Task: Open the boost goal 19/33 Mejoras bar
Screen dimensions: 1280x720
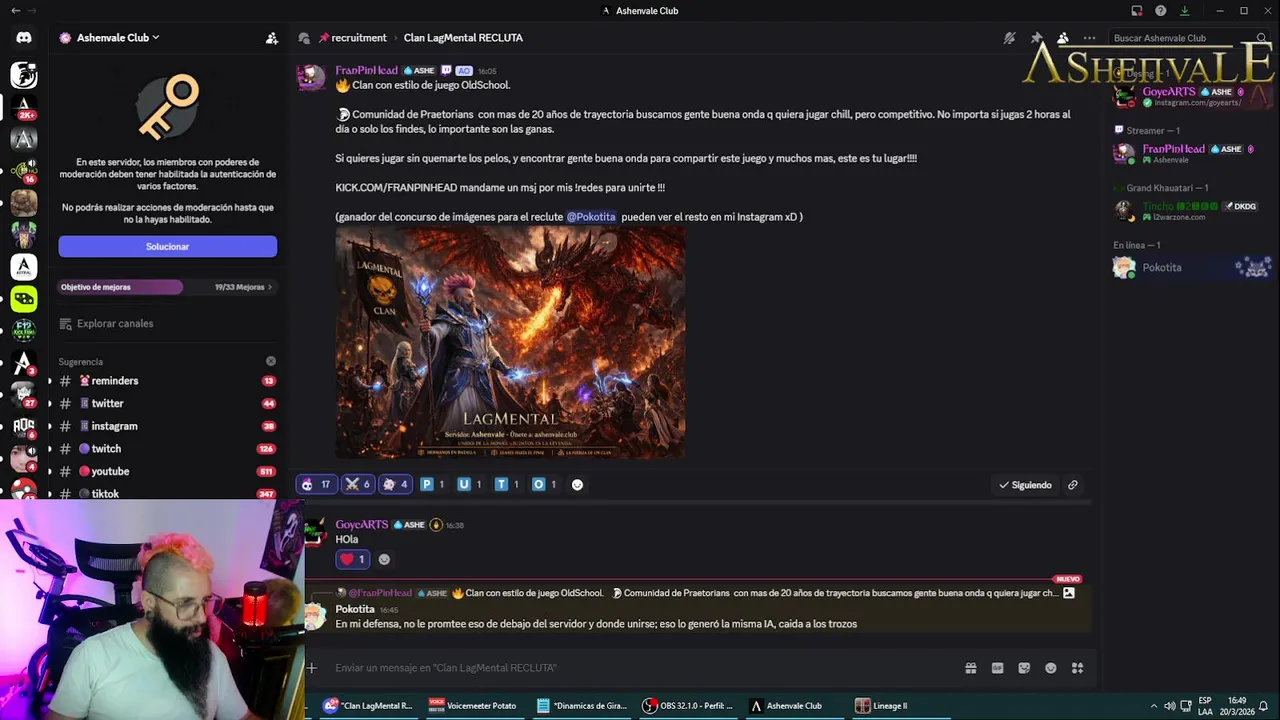Action: pos(167,287)
